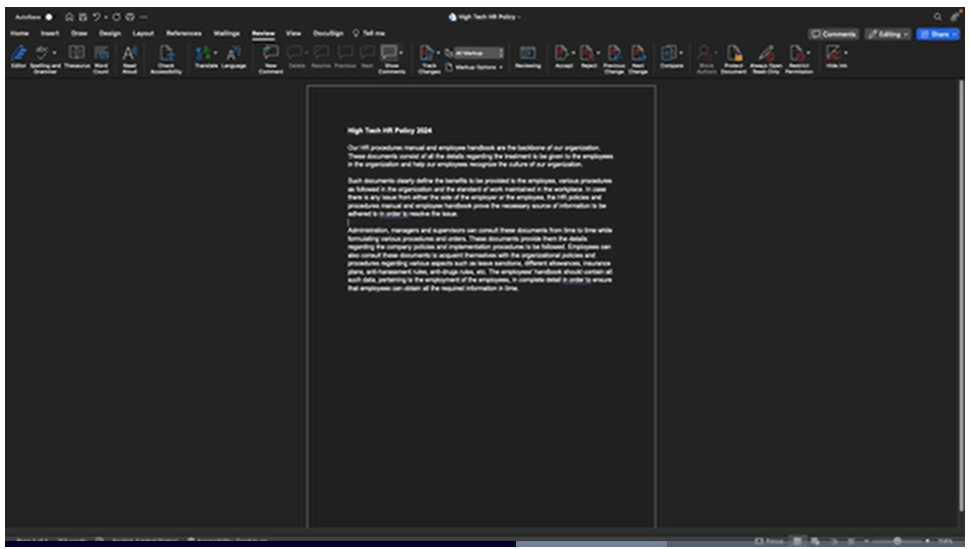Insert a New Comment

pos(270,59)
